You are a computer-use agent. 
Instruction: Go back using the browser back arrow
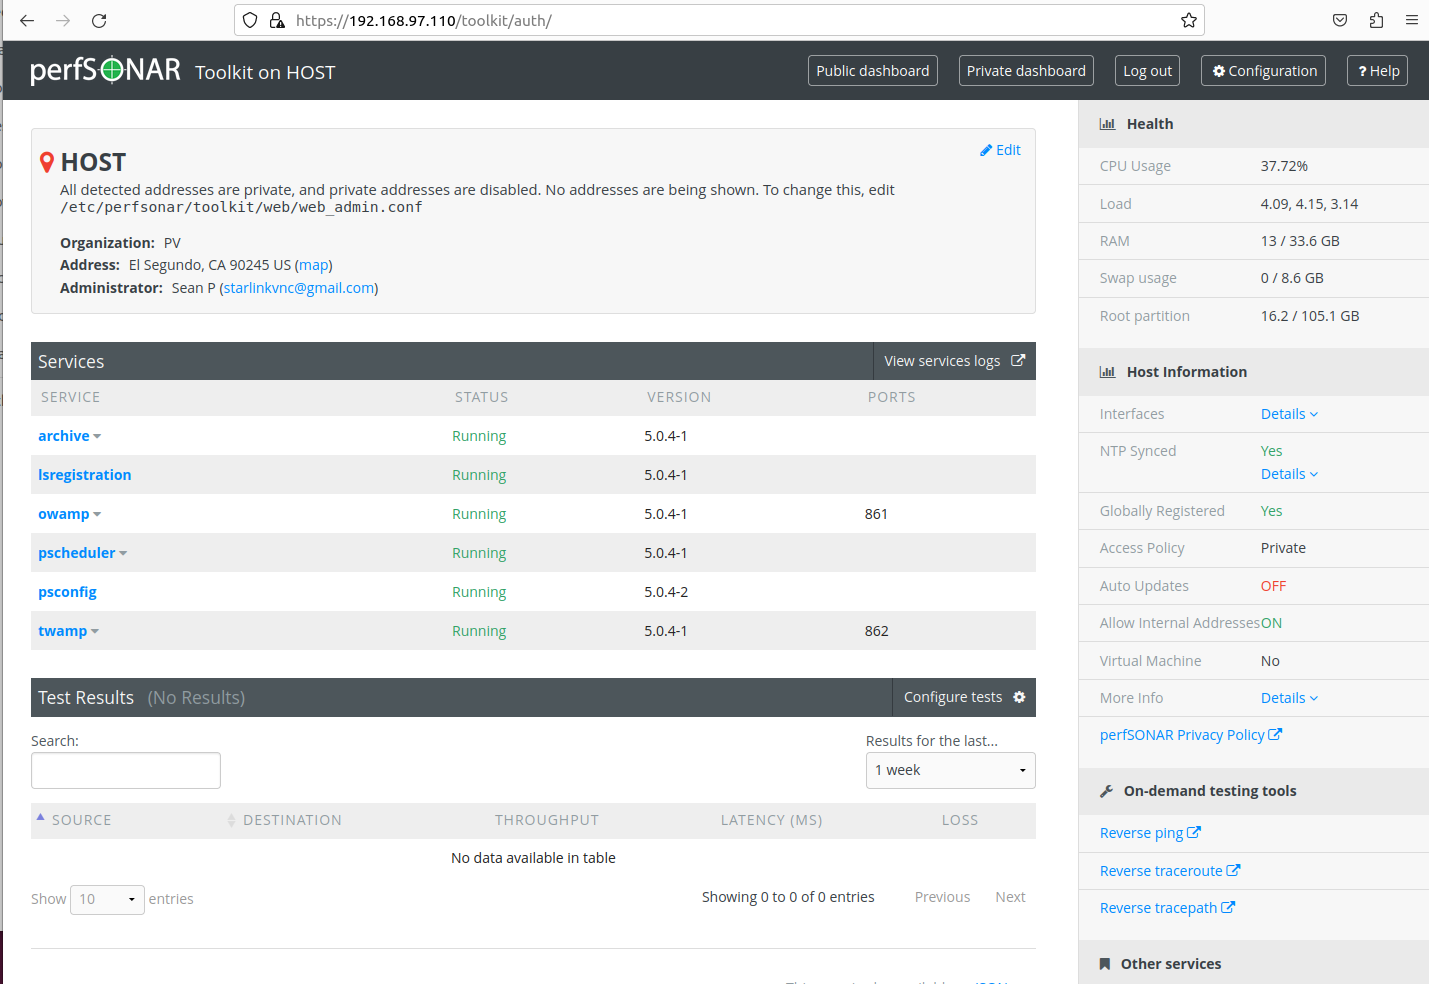tap(27, 20)
